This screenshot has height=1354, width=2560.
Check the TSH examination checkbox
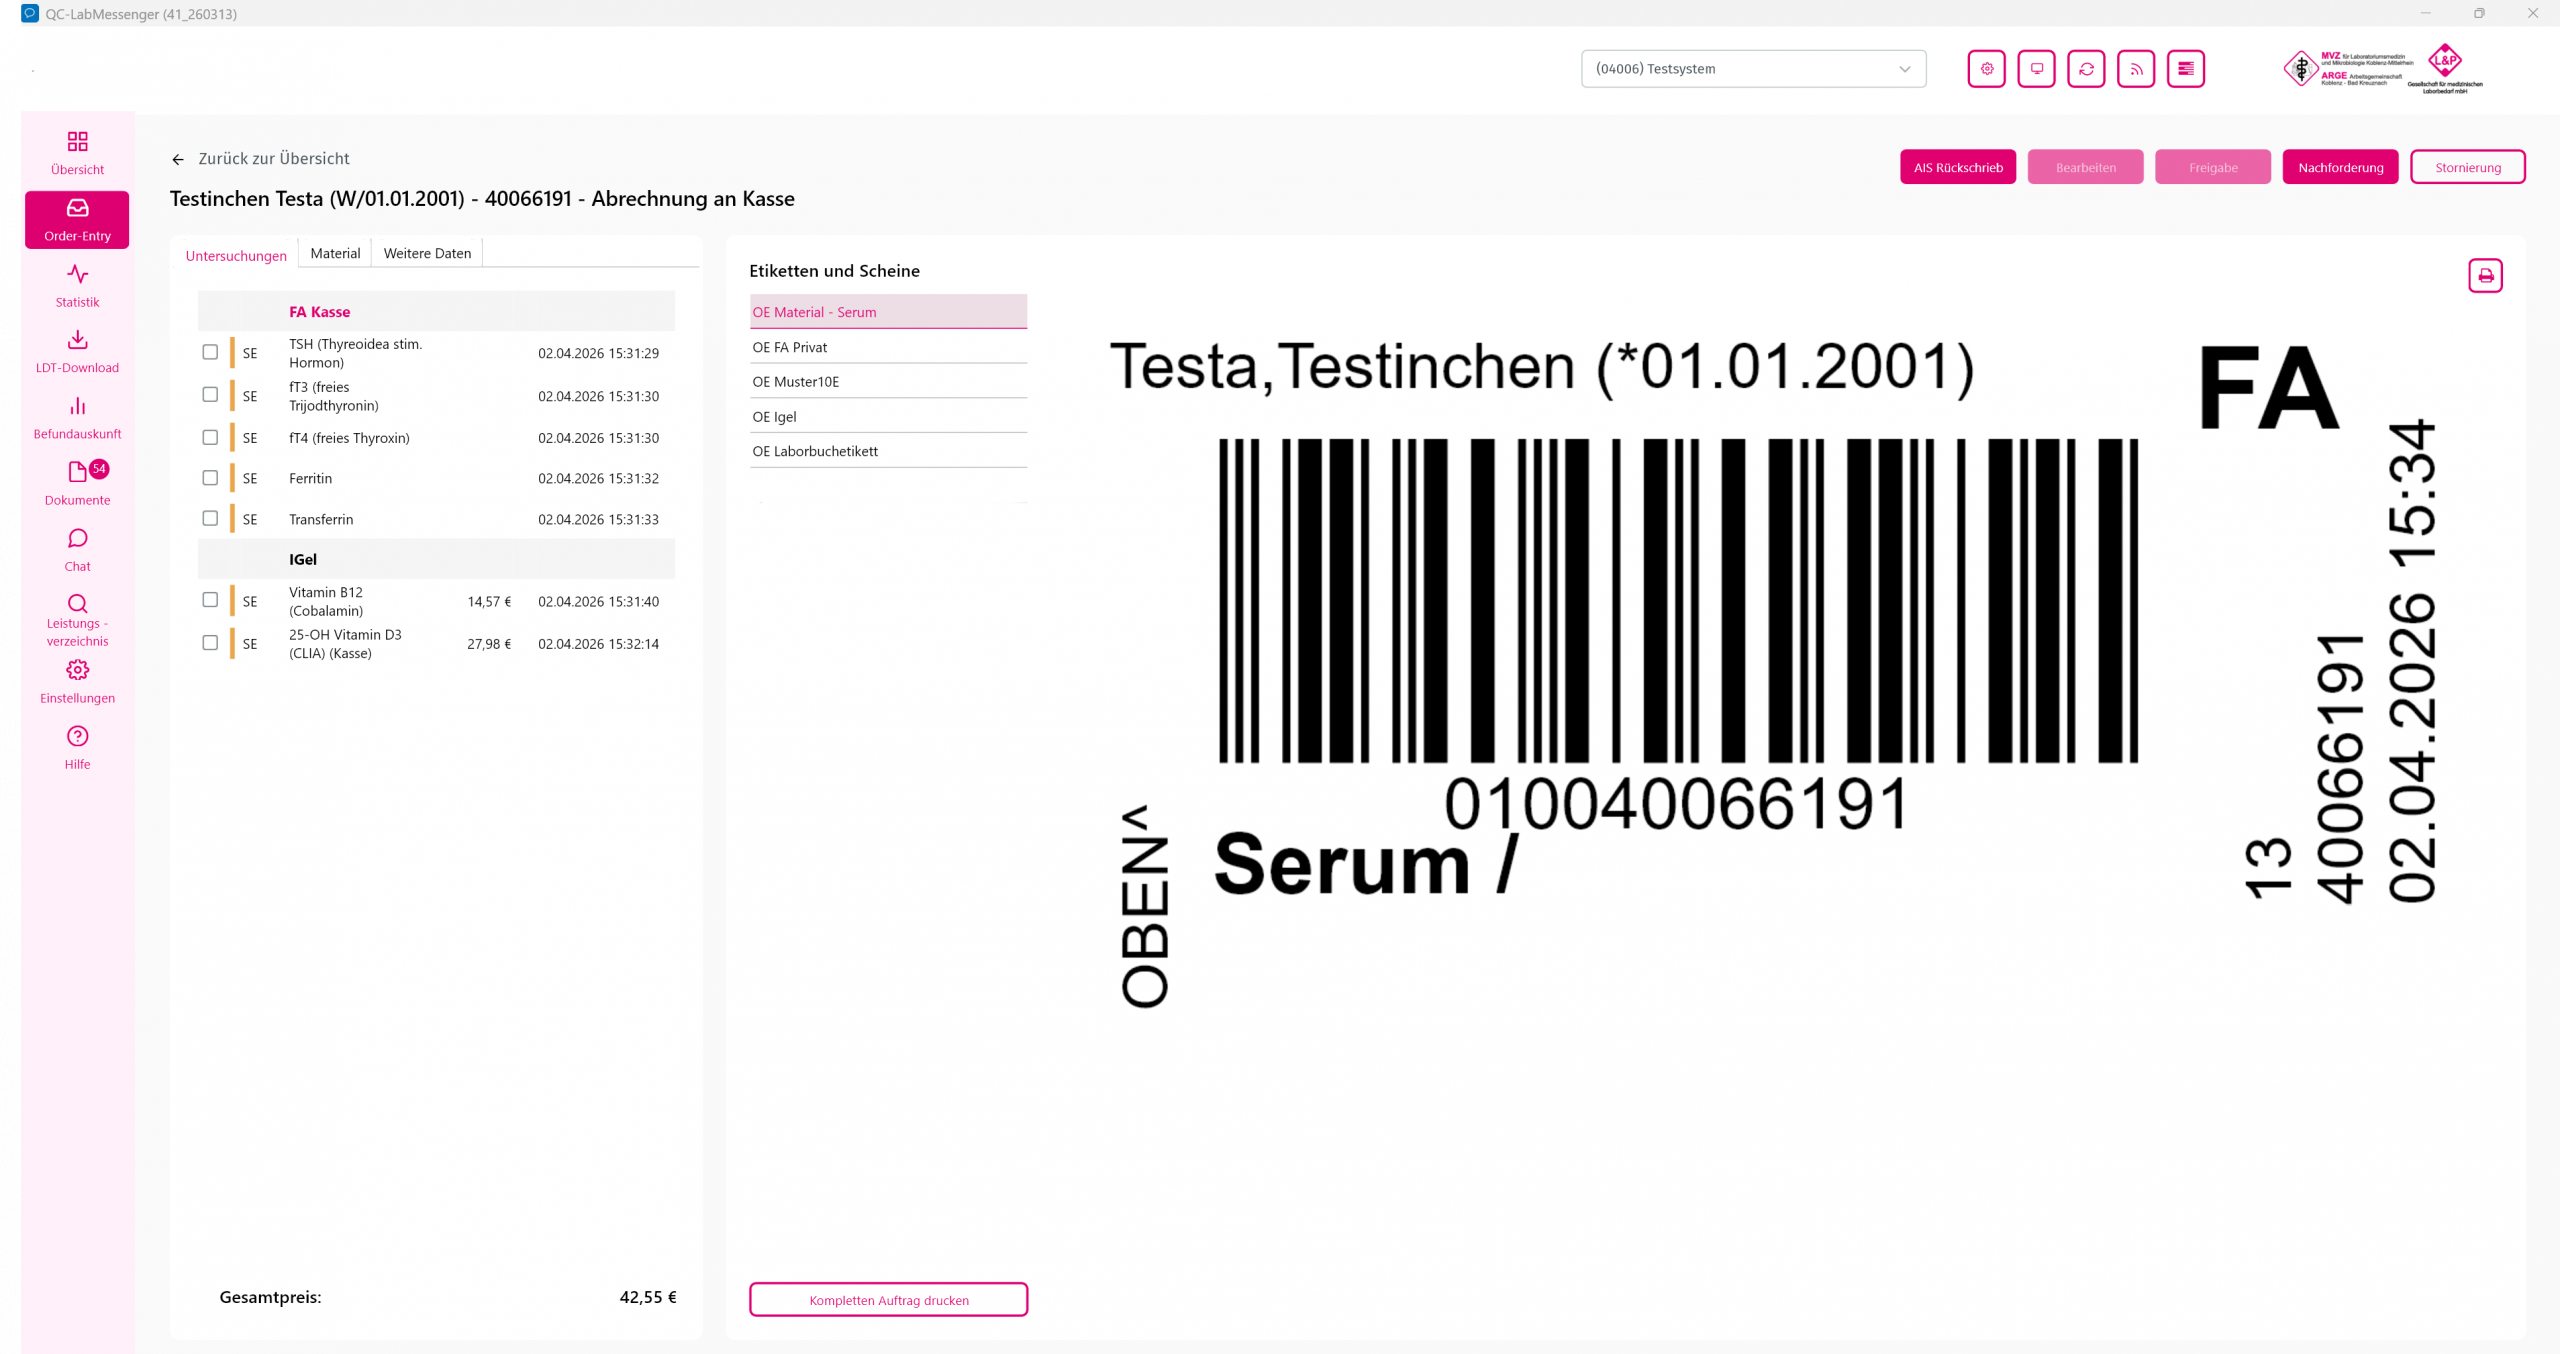(210, 352)
